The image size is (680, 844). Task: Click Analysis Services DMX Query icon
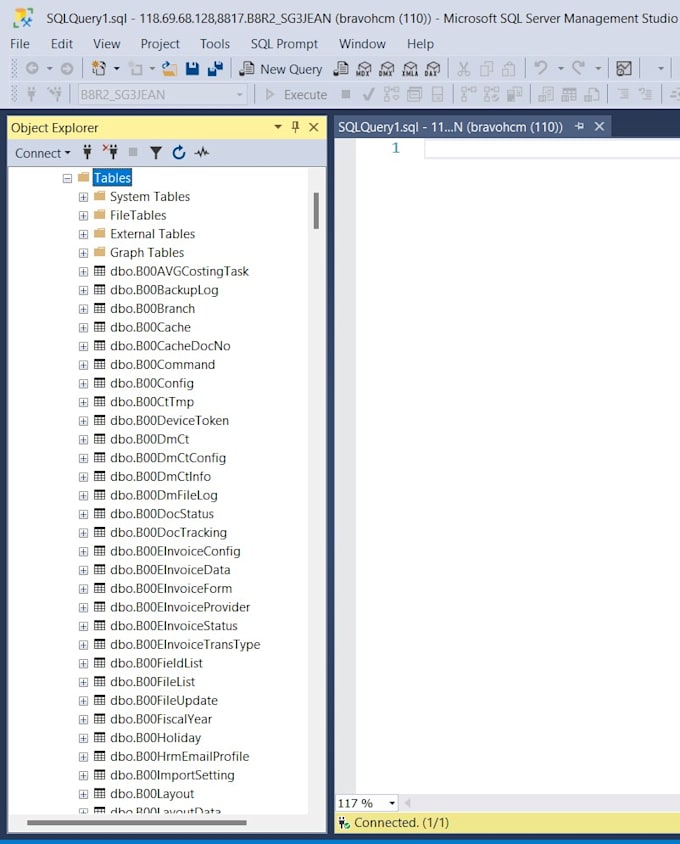[x=387, y=69]
